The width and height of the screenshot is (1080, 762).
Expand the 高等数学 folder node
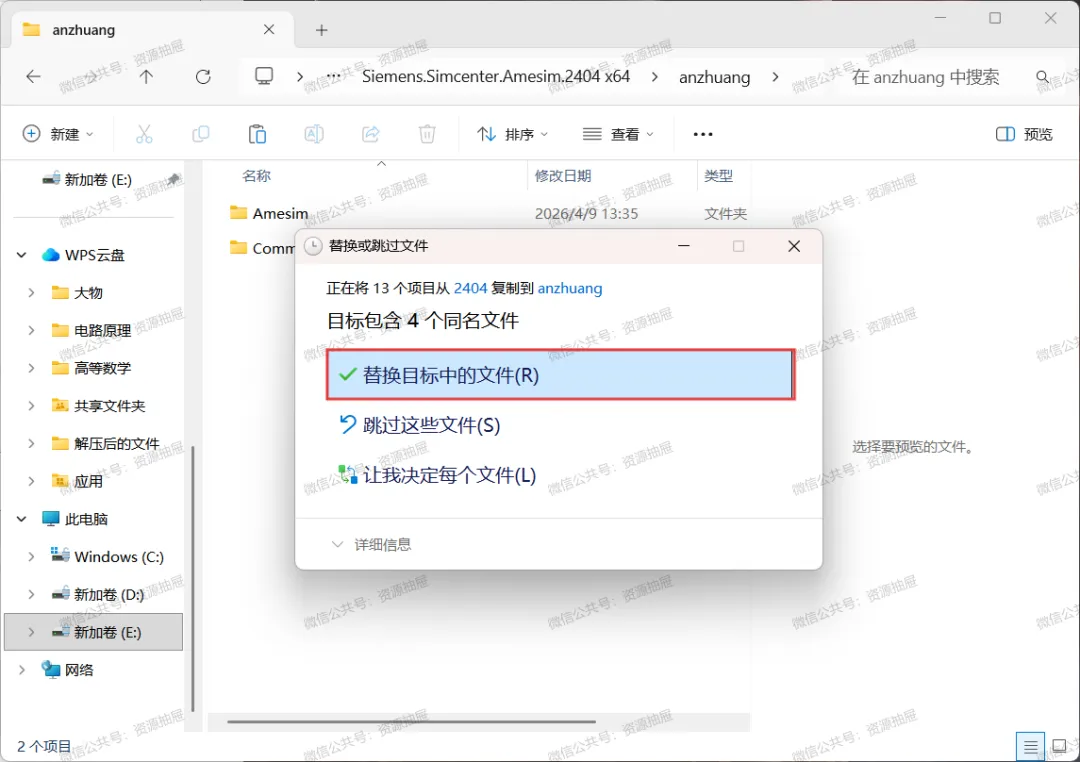31,368
